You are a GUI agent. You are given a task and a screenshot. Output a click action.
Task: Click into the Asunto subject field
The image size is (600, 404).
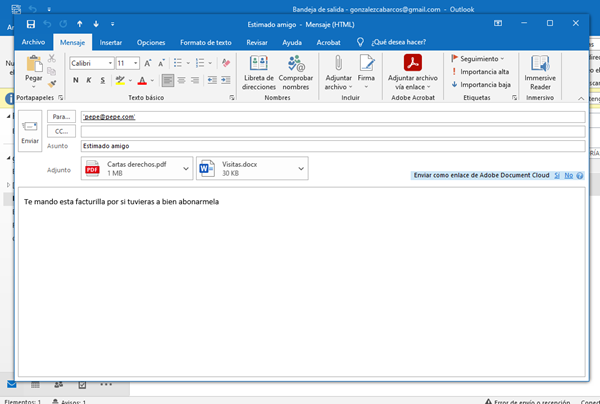(330, 146)
